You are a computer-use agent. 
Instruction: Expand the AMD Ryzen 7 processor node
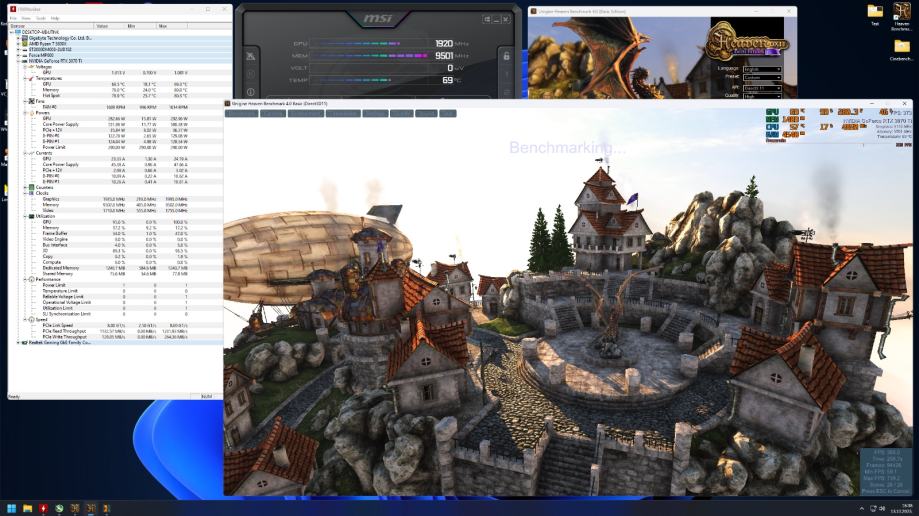(x=18, y=44)
